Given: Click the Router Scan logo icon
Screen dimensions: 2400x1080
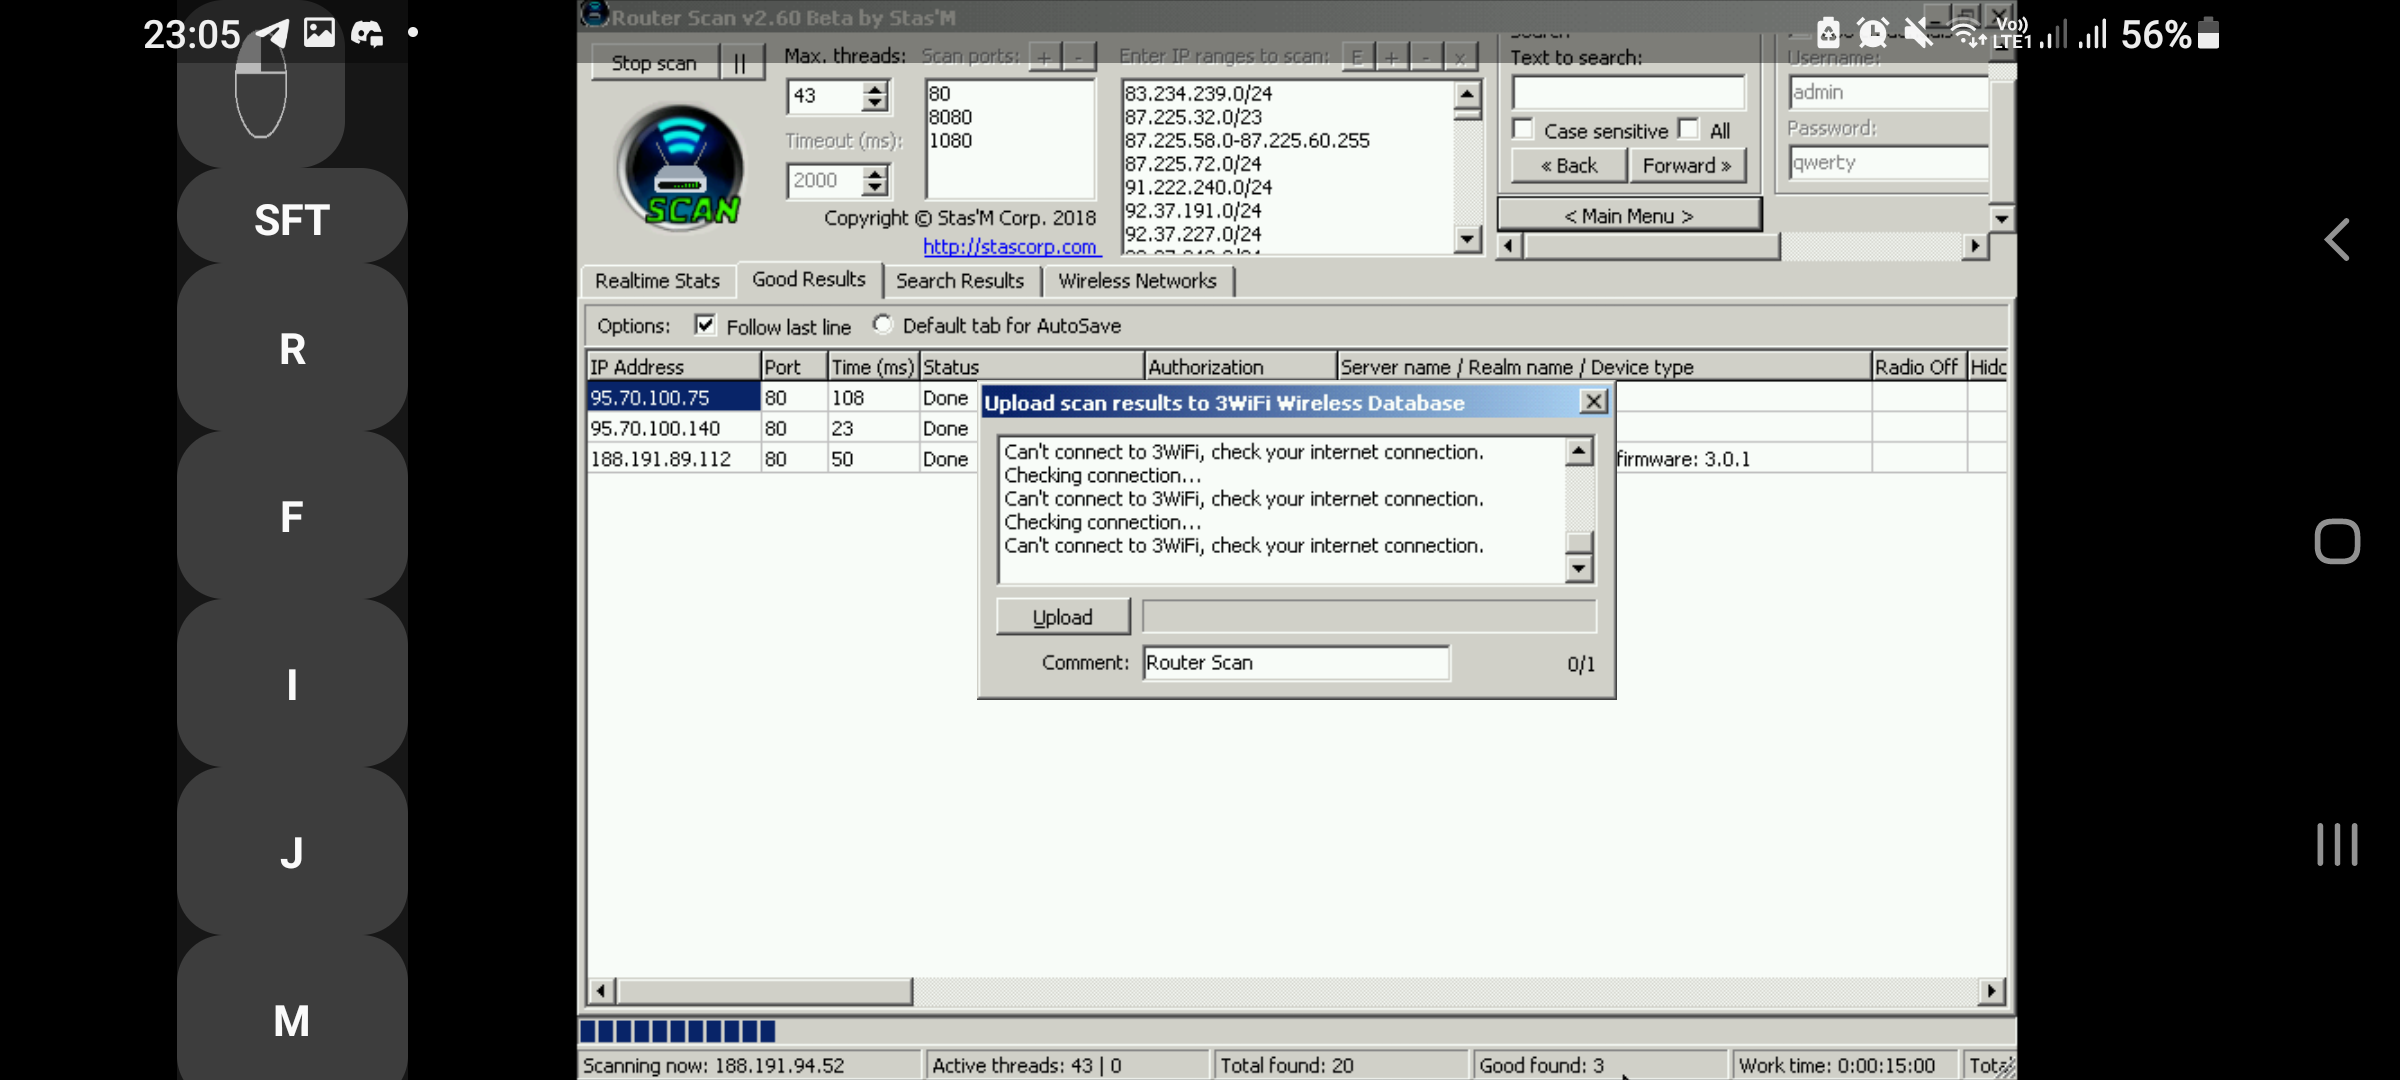Looking at the screenshot, I should coord(680,167).
